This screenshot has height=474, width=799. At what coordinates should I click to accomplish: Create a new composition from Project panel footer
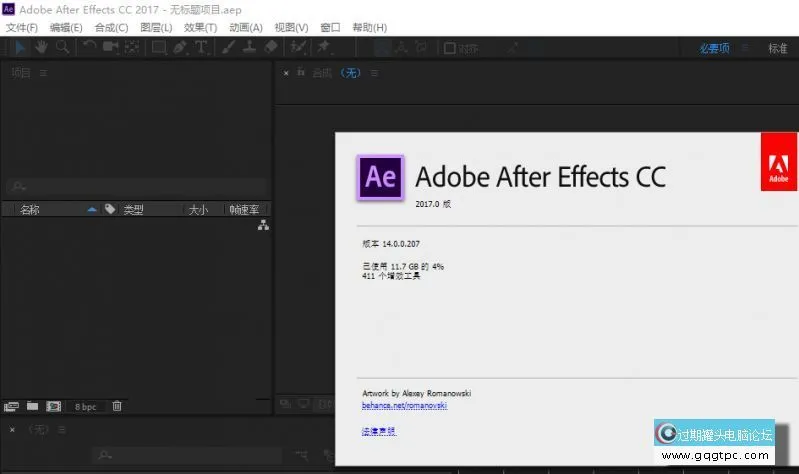point(53,406)
